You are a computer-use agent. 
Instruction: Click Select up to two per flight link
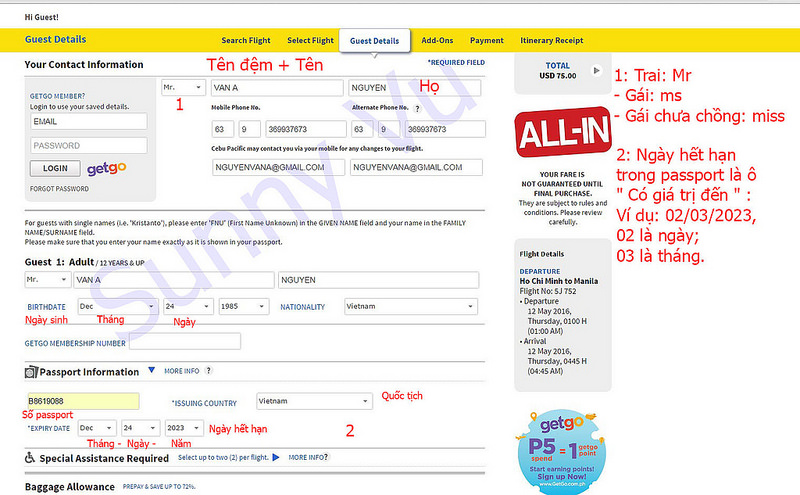(223, 457)
